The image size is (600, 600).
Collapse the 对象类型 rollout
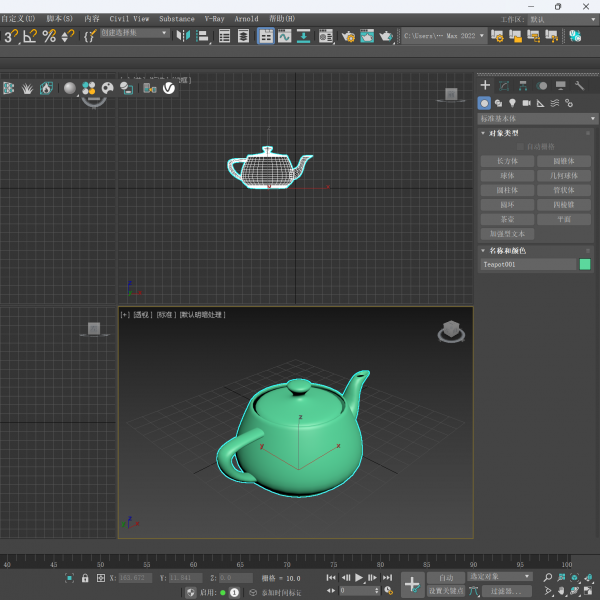(x=504, y=133)
